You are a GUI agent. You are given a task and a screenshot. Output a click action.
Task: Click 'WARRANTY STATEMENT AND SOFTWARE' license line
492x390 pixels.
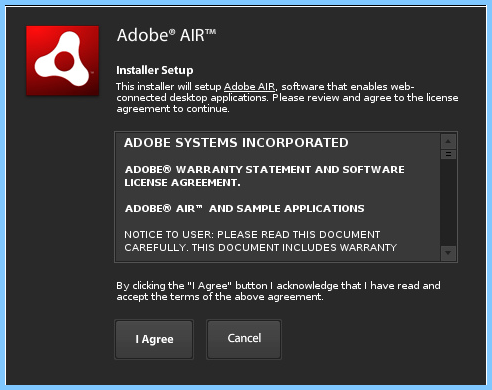point(265,170)
